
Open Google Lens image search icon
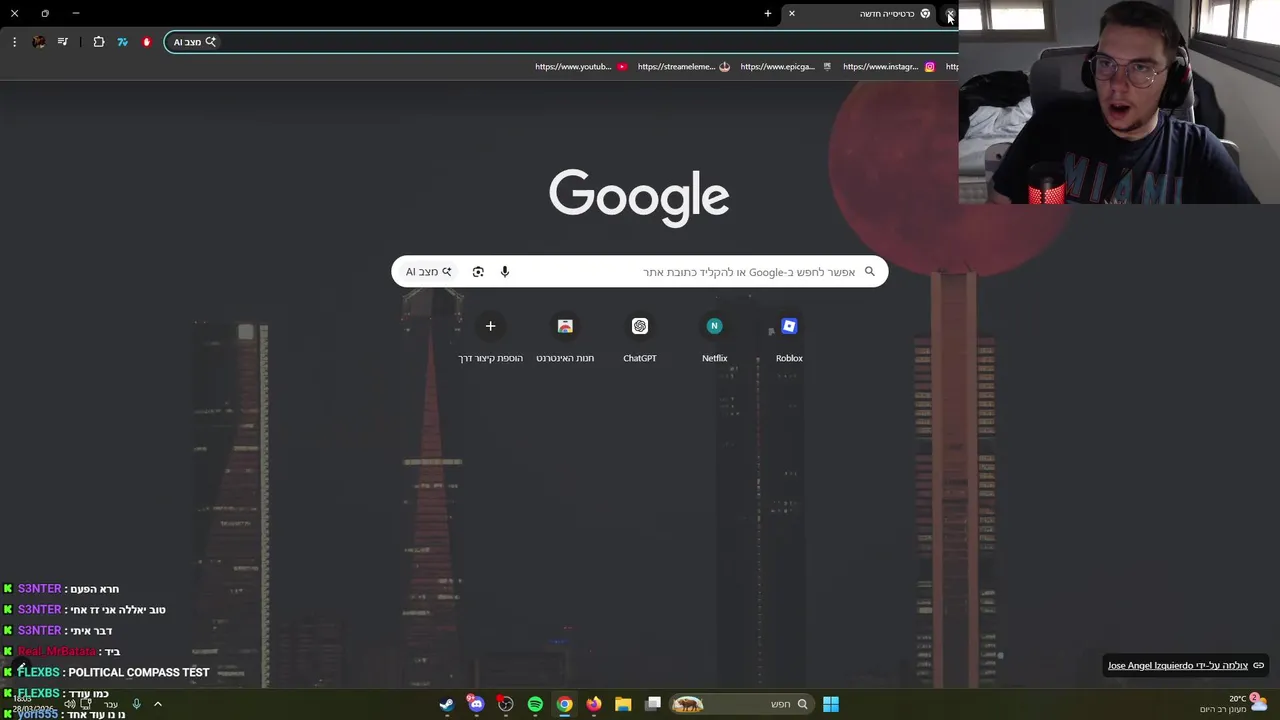[x=478, y=272]
